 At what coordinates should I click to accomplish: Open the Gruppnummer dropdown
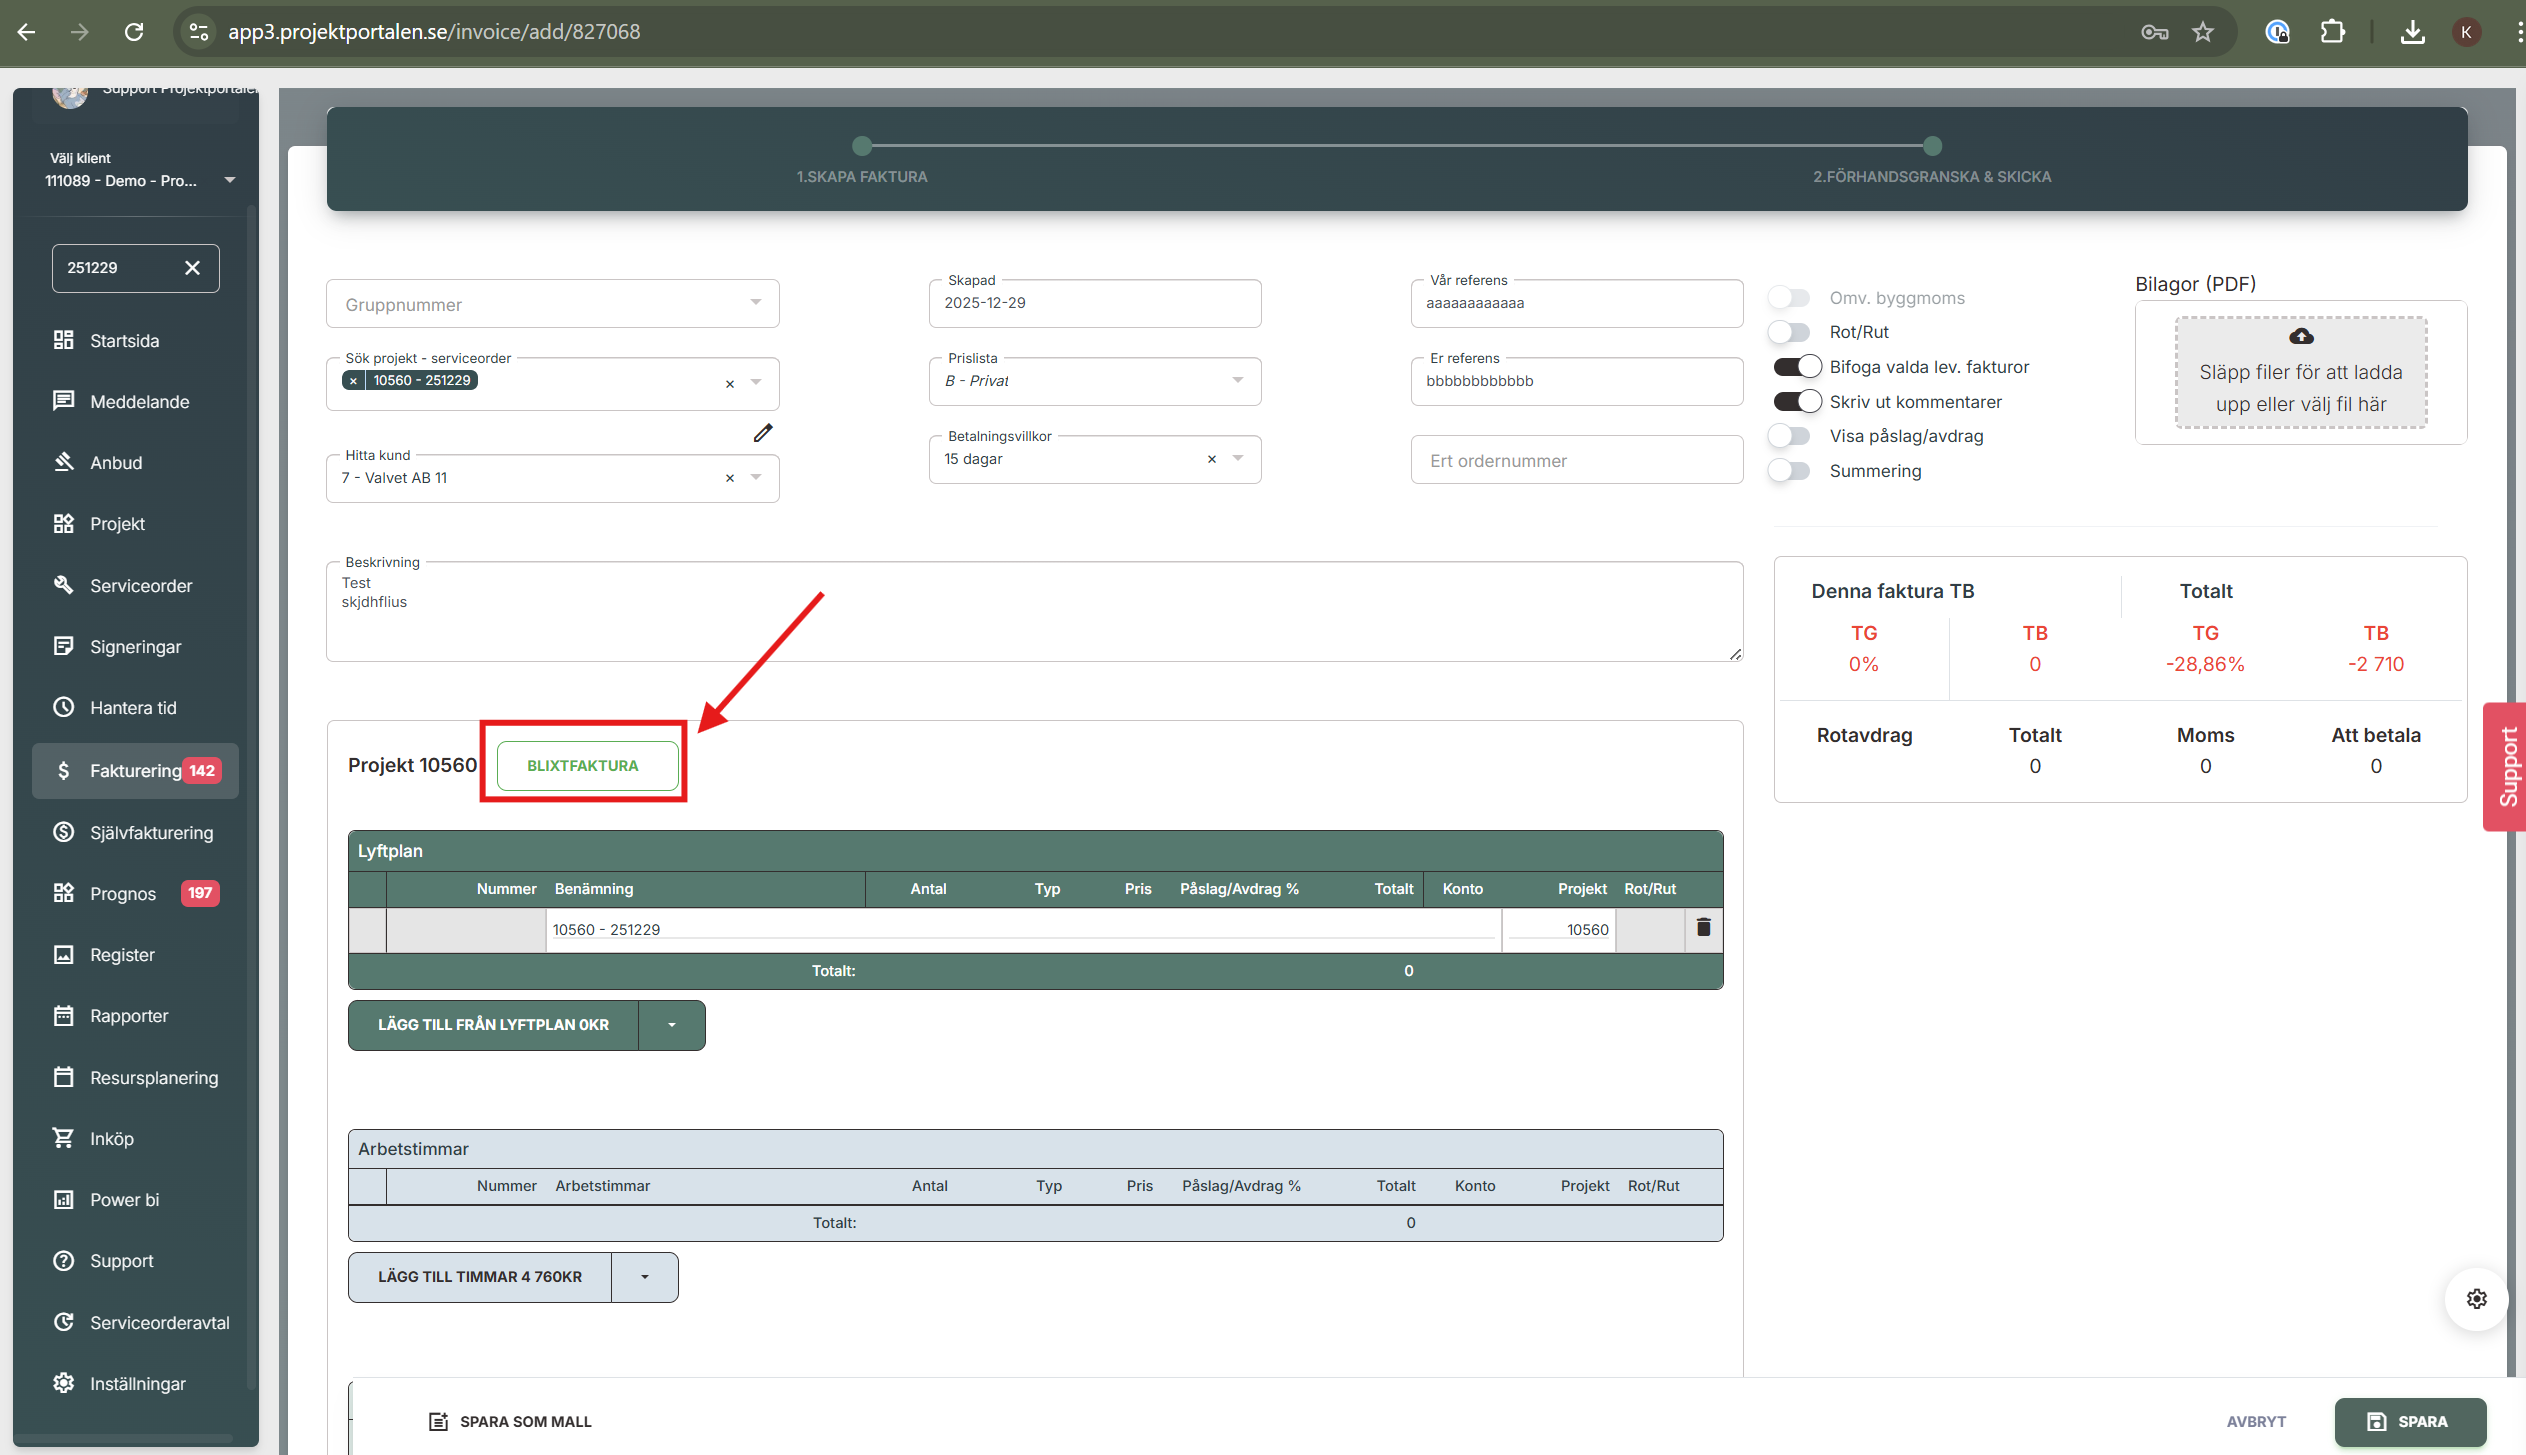[x=756, y=304]
